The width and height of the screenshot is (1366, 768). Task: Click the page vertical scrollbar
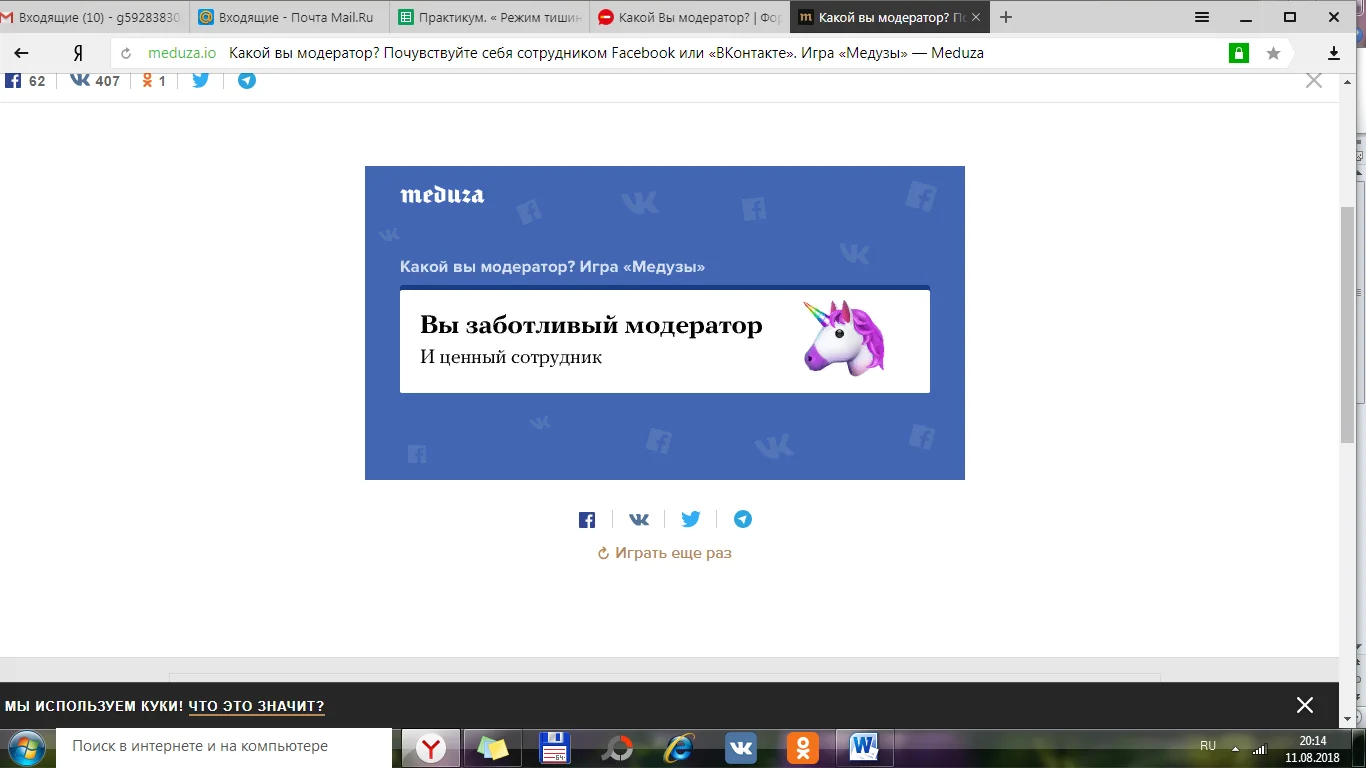point(1347,324)
